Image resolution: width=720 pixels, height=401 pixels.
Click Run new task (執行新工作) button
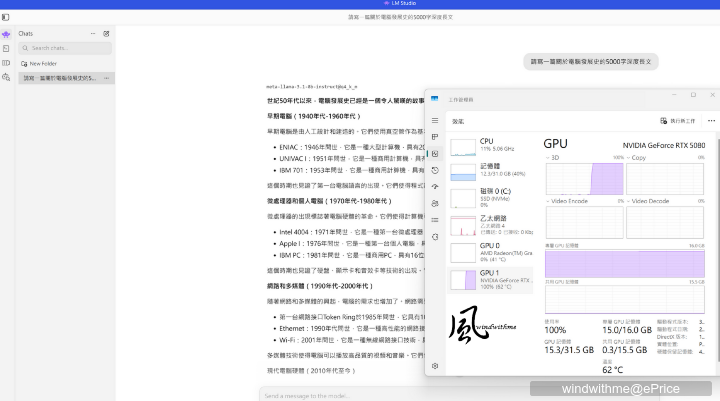[678, 121]
